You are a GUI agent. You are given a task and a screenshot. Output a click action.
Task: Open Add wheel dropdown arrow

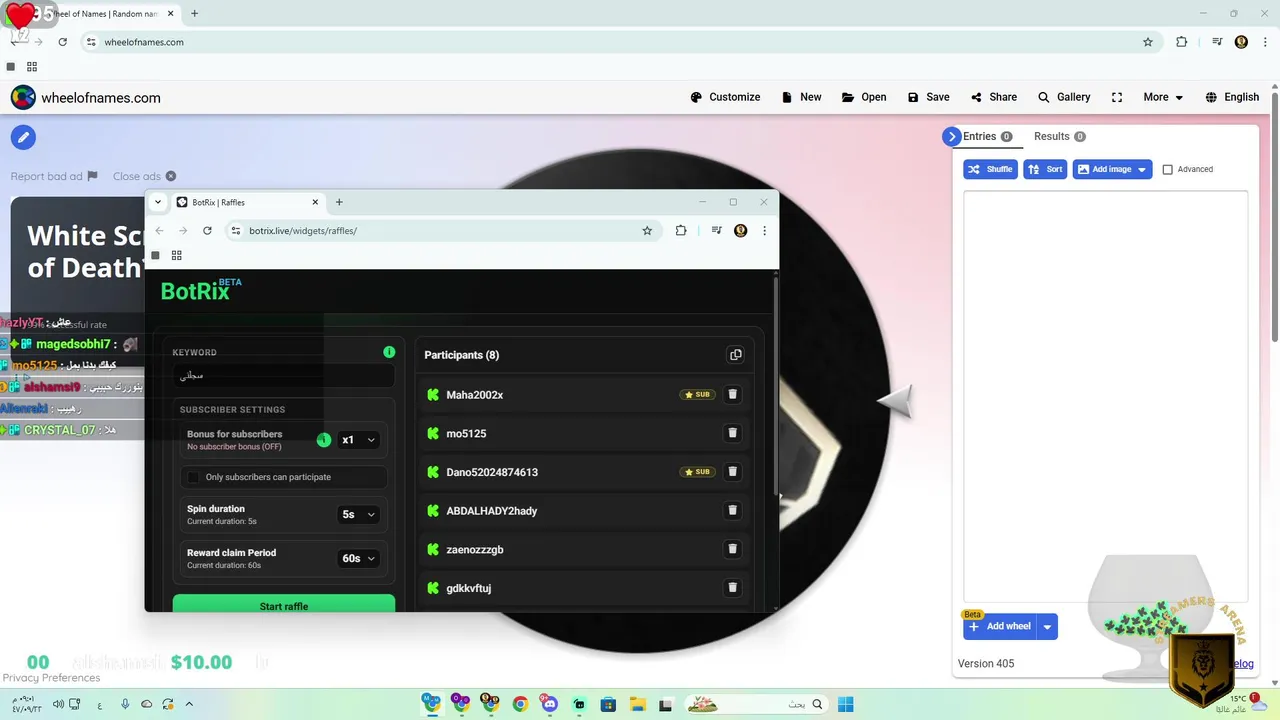[1047, 627]
